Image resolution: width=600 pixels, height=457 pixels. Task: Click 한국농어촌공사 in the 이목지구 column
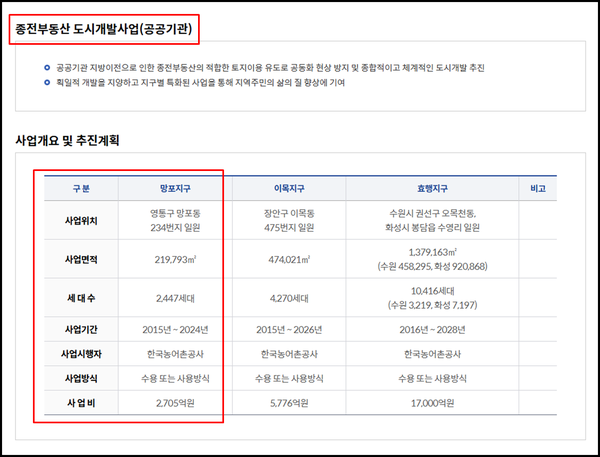(x=289, y=354)
